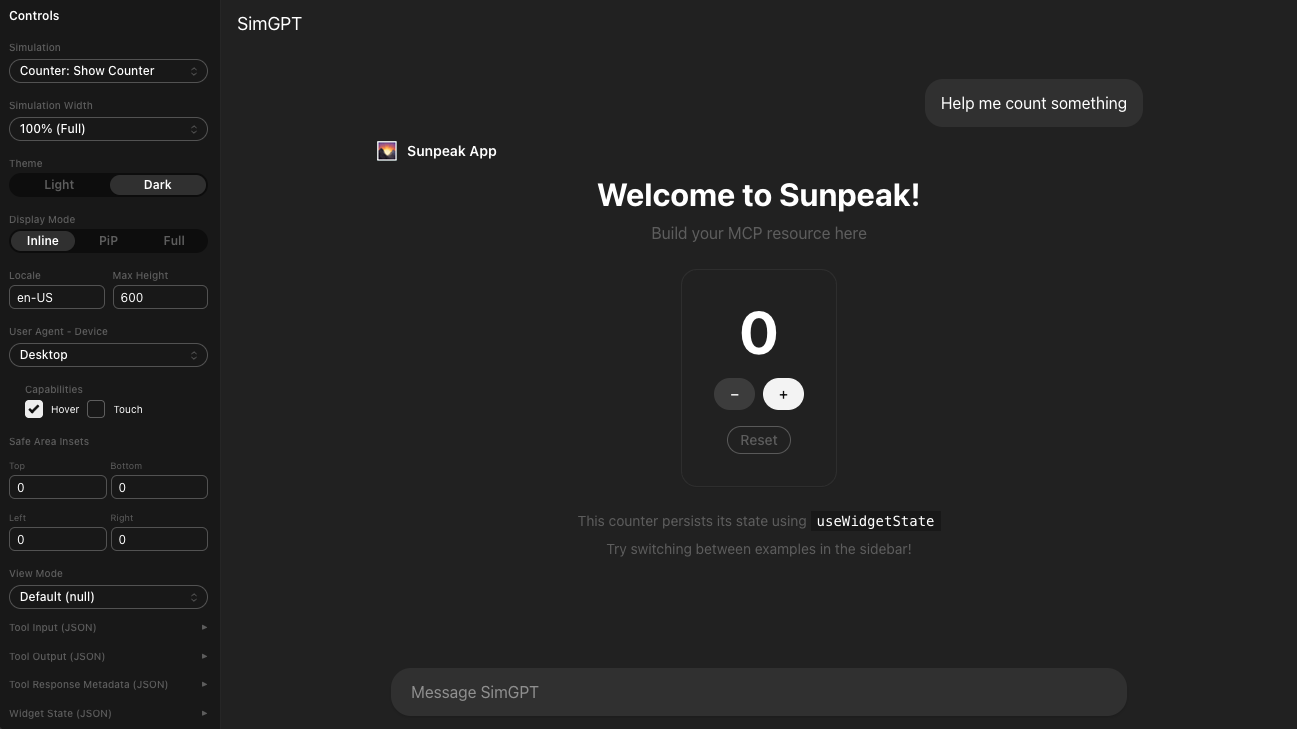Expand the Tool Output (JSON) section
Screen dimensions: 1297x729
click(x=108, y=656)
